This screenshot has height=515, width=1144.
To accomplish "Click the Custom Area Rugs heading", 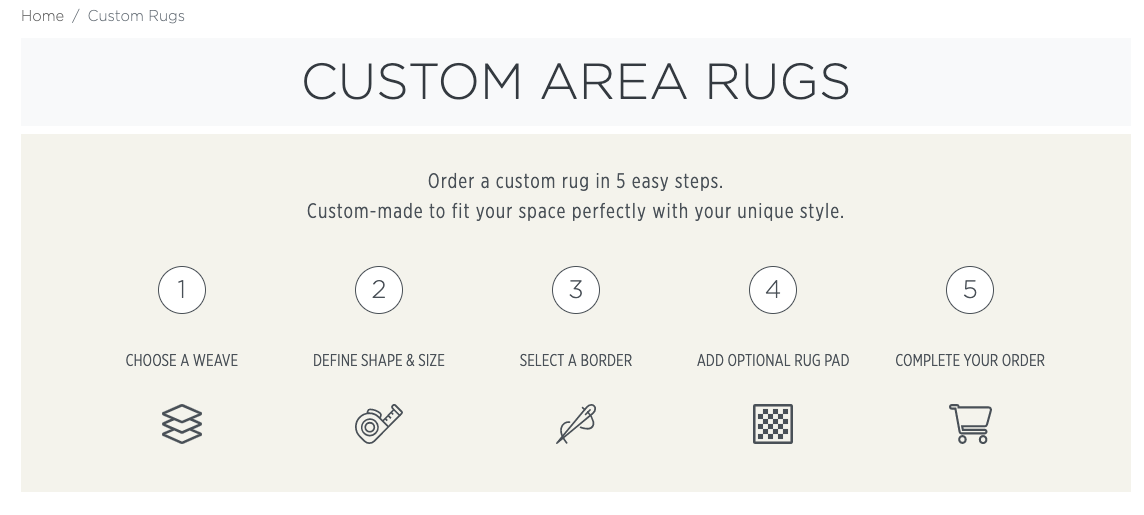I will coord(576,81).
